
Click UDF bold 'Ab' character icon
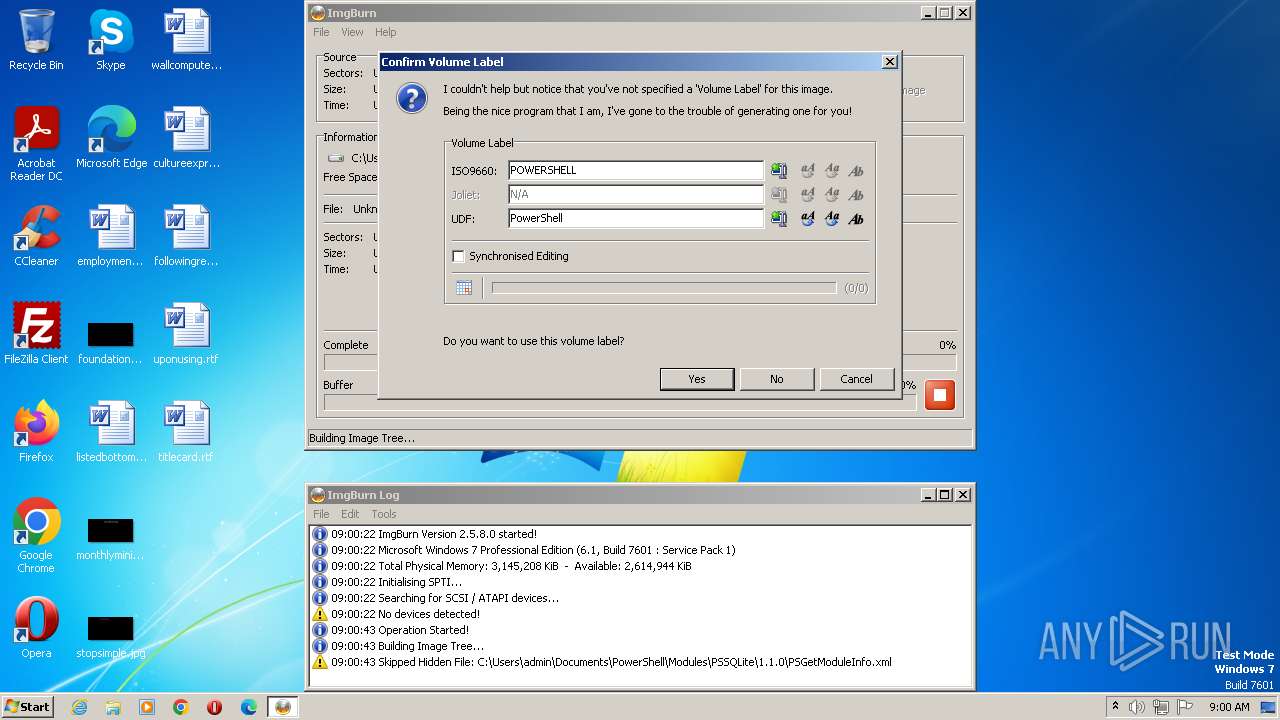856,219
